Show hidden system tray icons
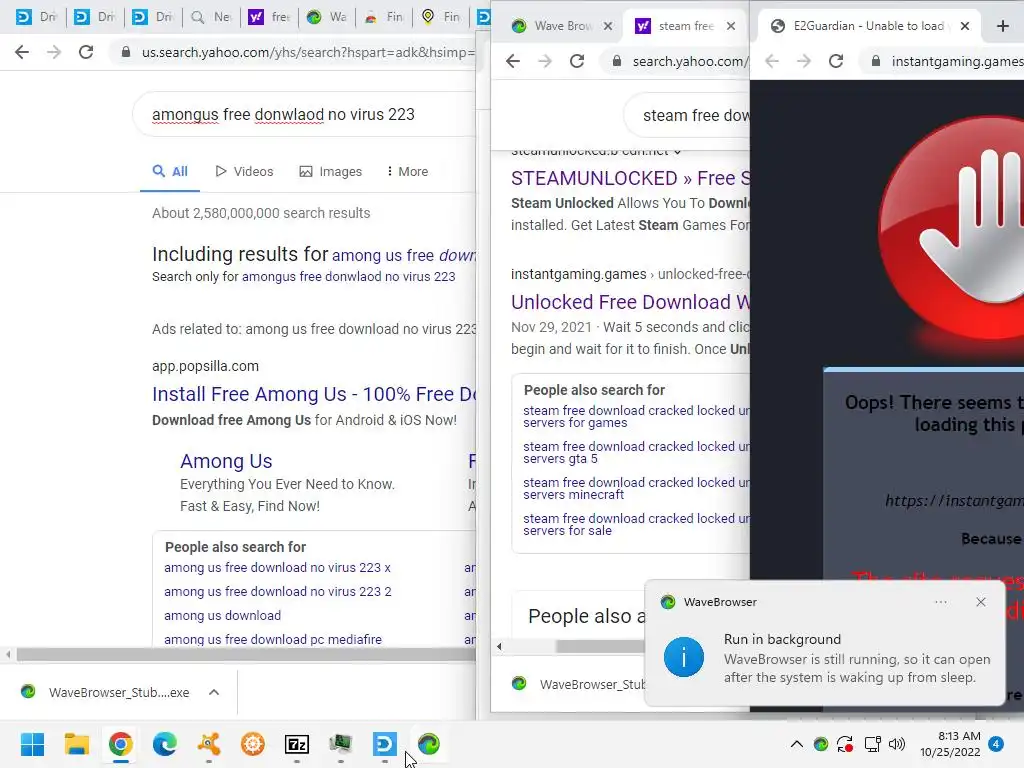Image resolution: width=1024 pixels, height=768 pixels. [797, 744]
